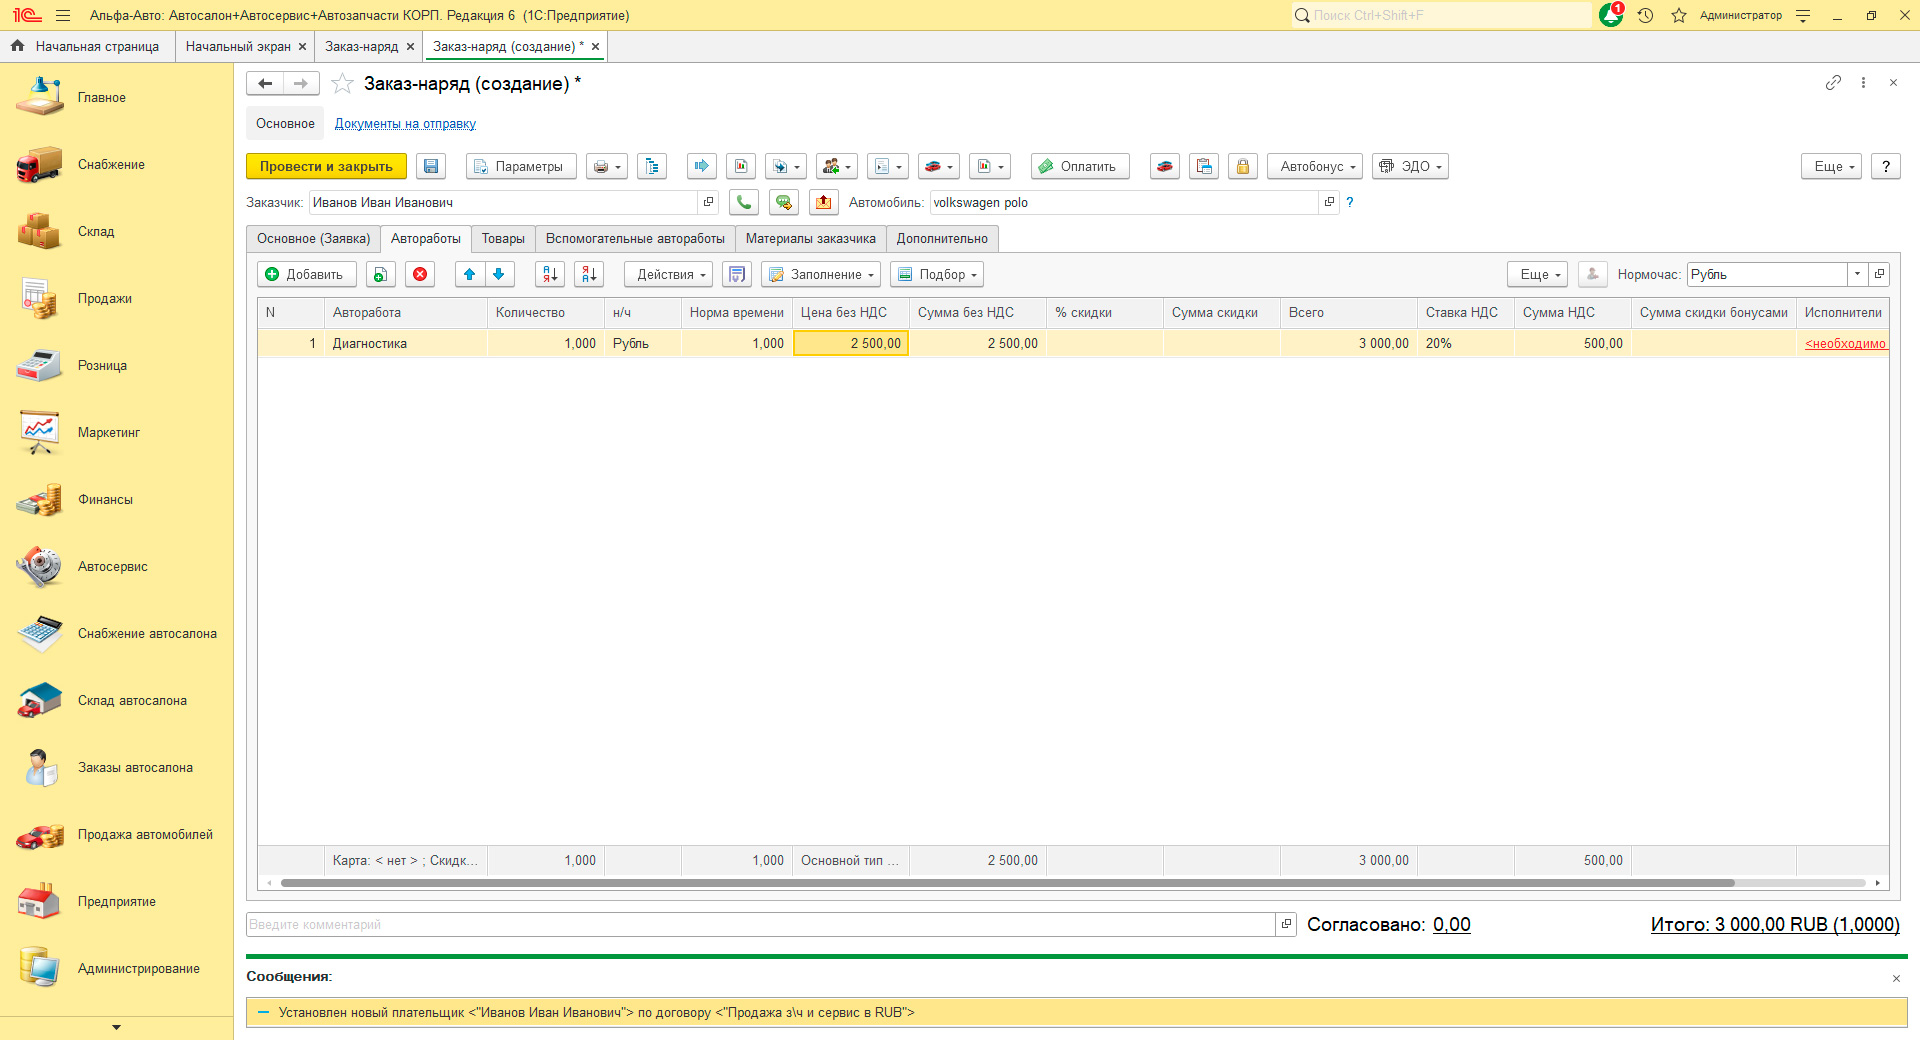Sort rows descending with the Я-А icon
The width and height of the screenshot is (1920, 1040).
pos(589,274)
